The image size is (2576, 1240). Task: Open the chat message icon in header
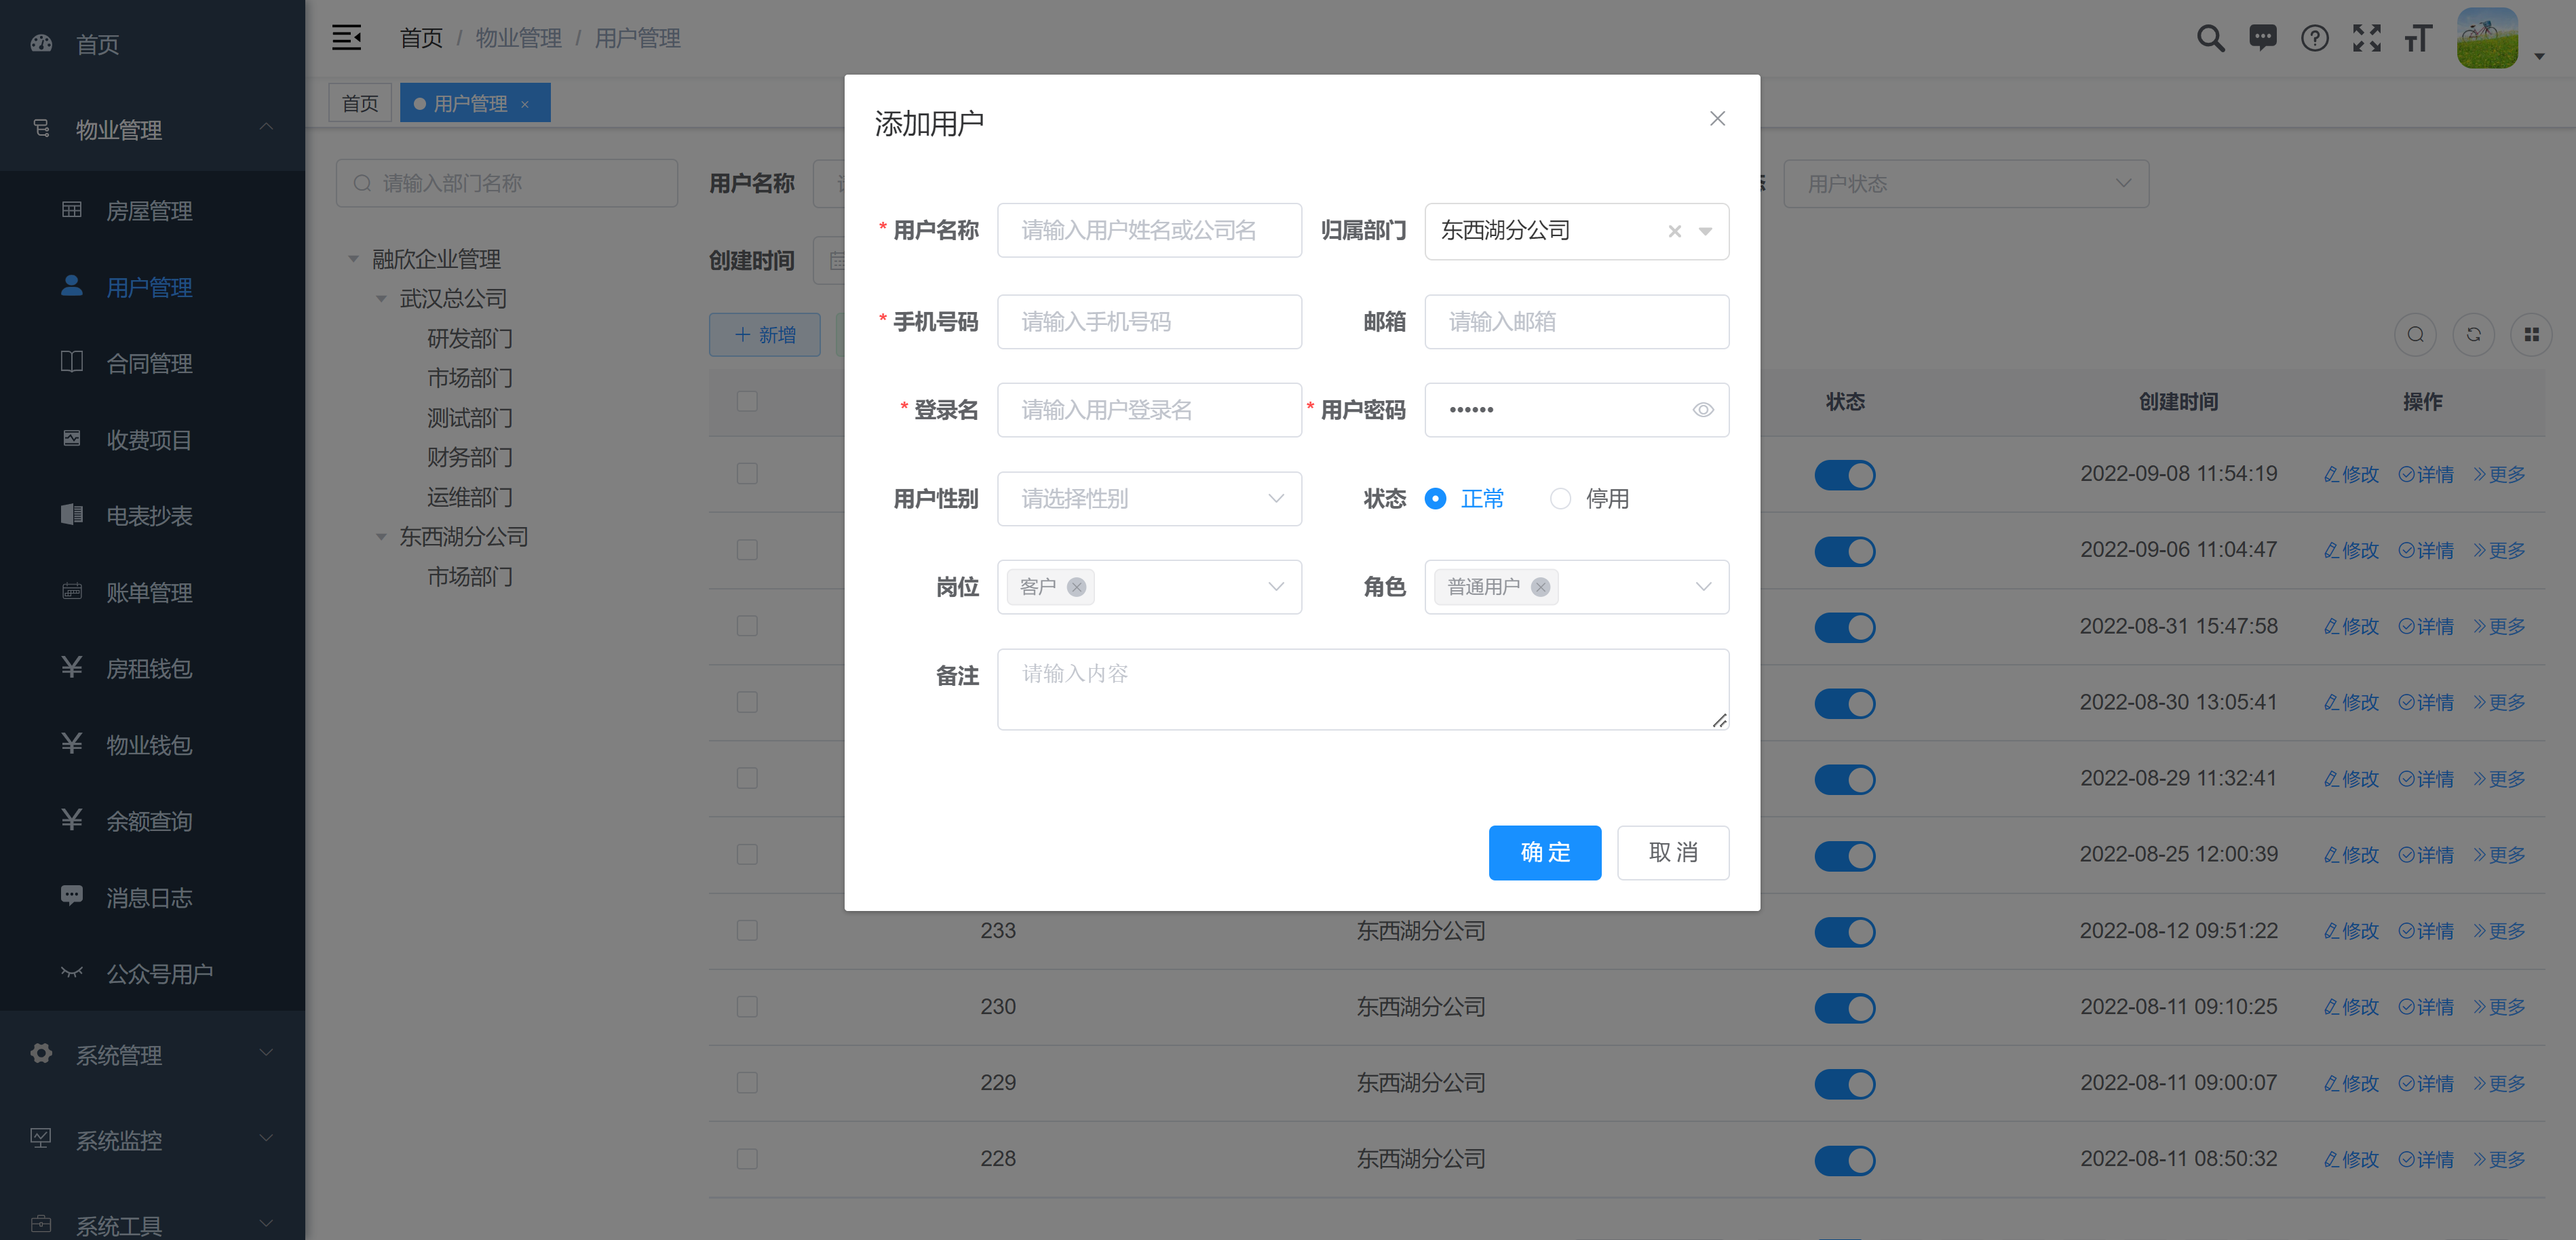[2263, 38]
